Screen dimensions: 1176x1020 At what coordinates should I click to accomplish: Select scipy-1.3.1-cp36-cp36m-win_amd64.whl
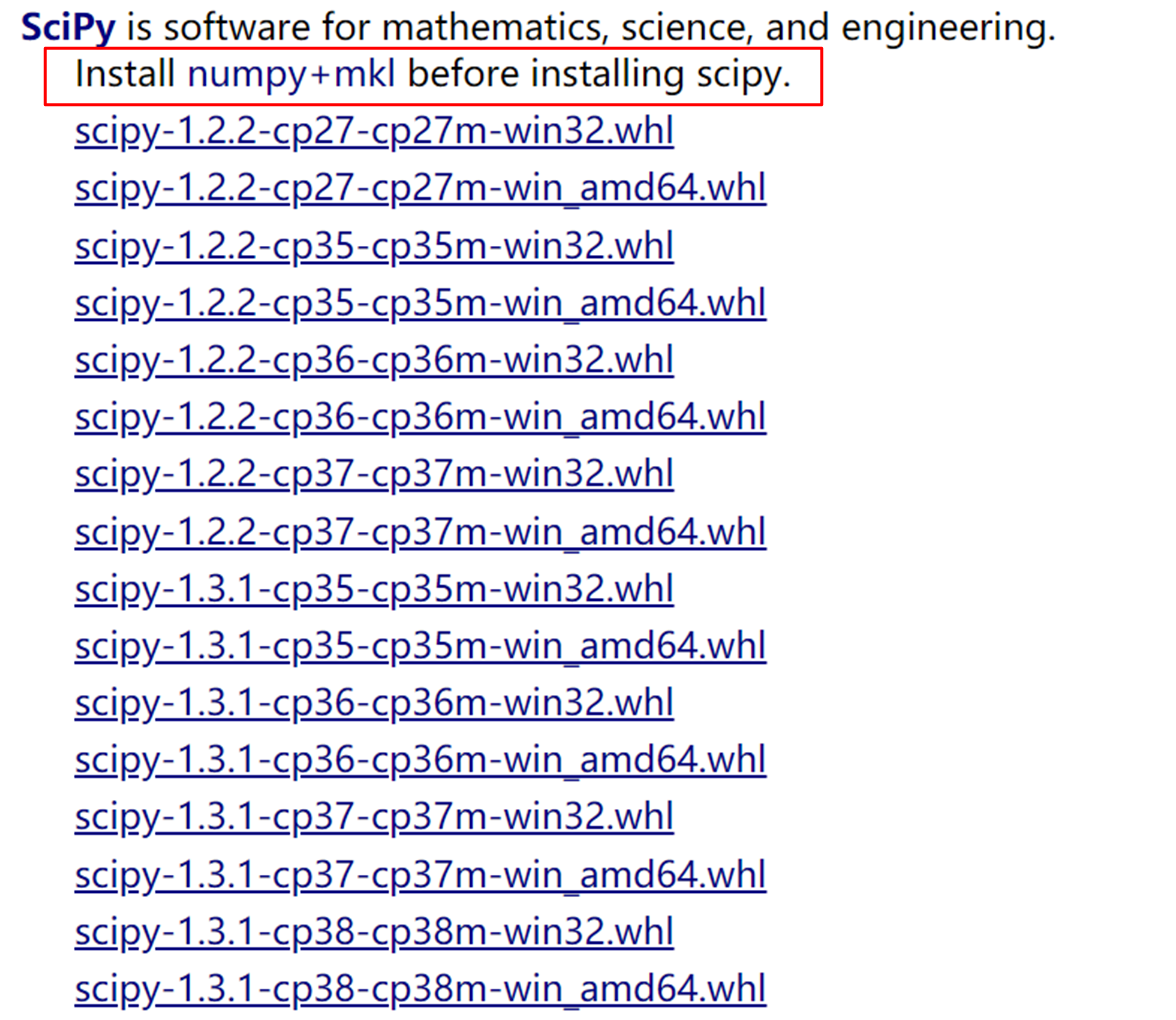(420, 761)
